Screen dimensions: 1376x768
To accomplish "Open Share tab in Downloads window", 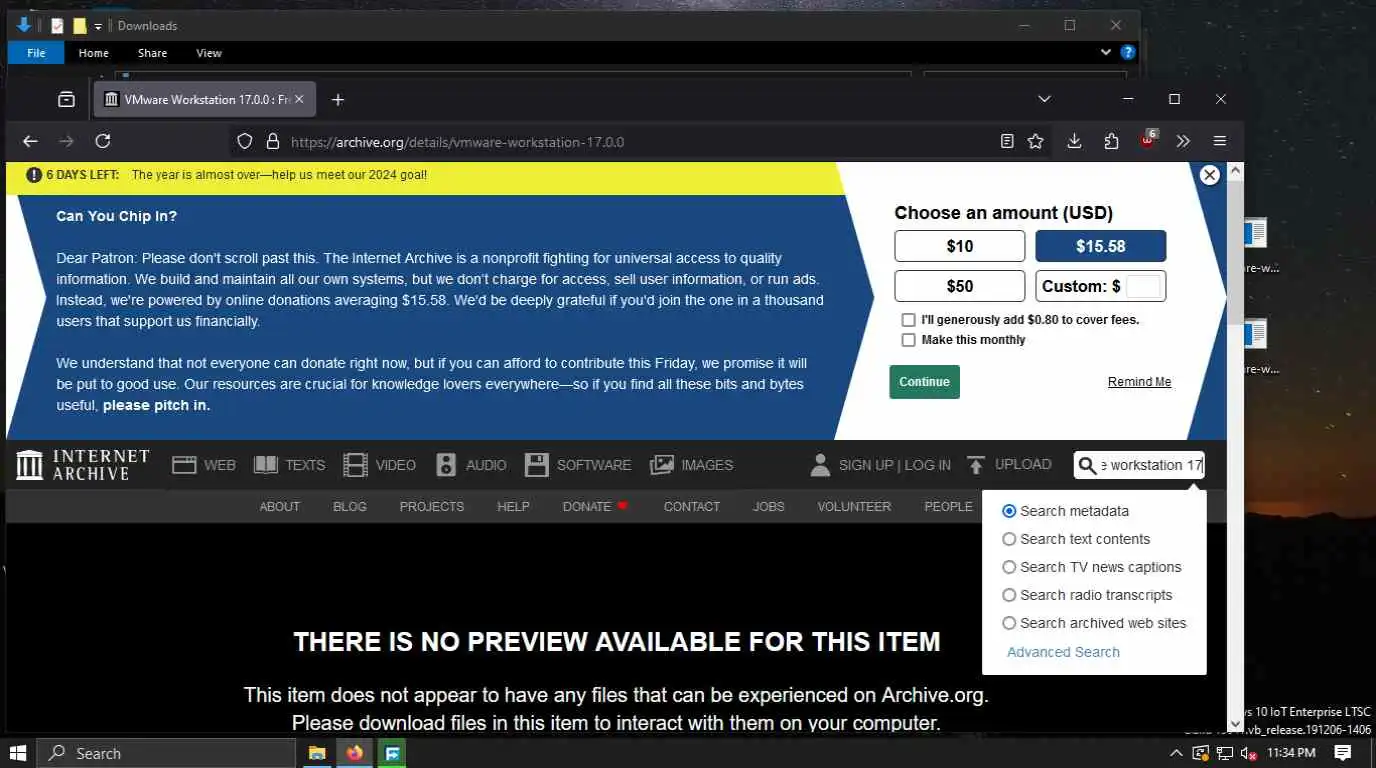I will click(153, 53).
